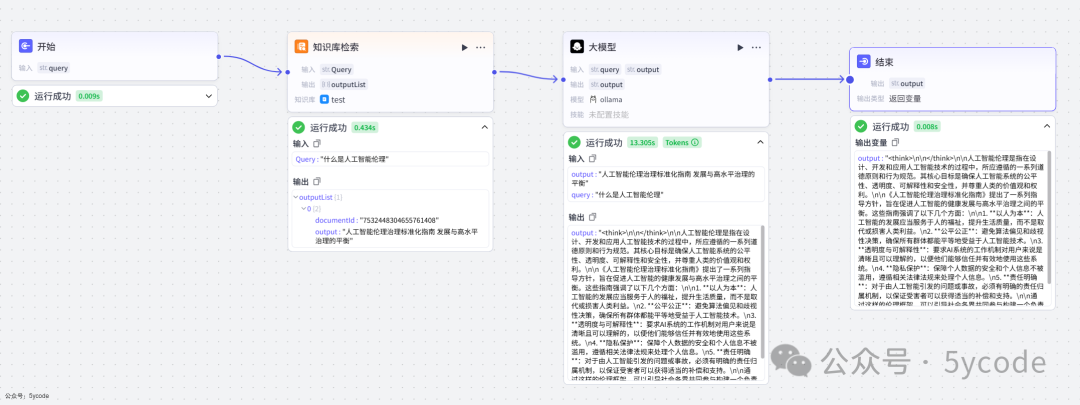Click the documentId value 7532448304655761408

coord(399,220)
